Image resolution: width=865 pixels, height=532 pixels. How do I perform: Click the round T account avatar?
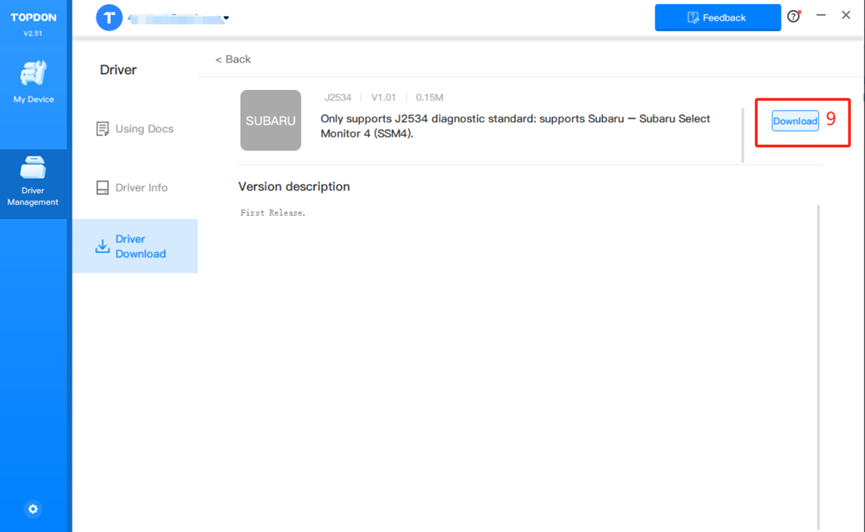[109, 18]
